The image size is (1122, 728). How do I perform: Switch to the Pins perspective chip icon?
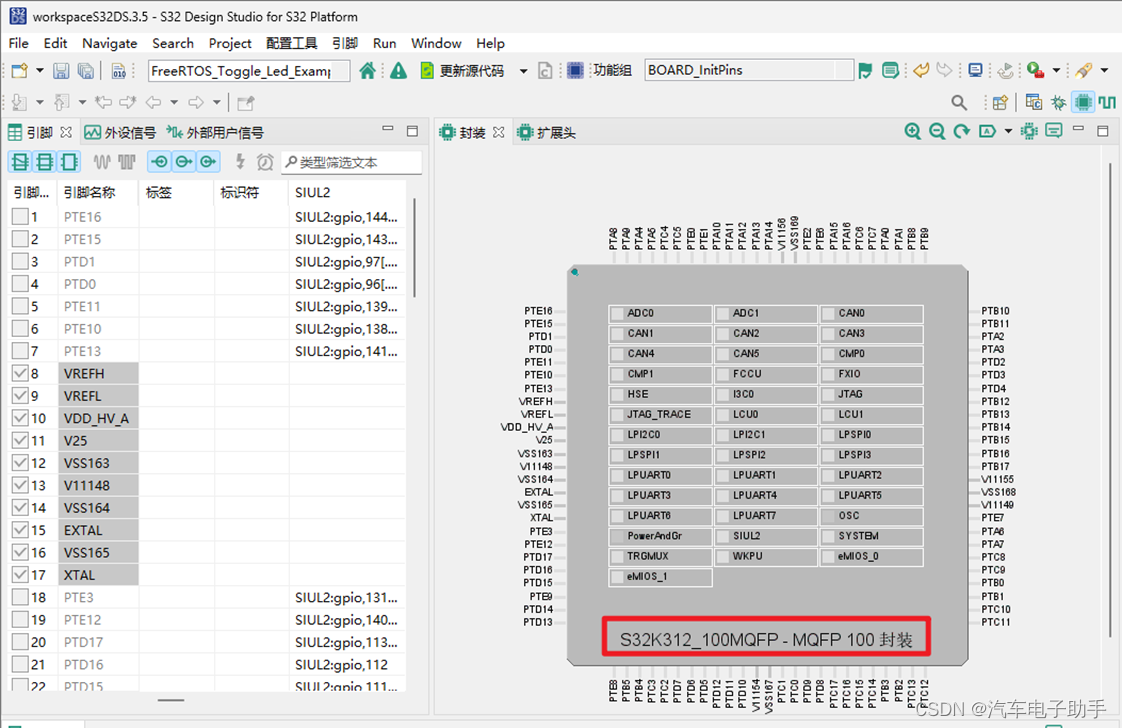(1083, 102)
